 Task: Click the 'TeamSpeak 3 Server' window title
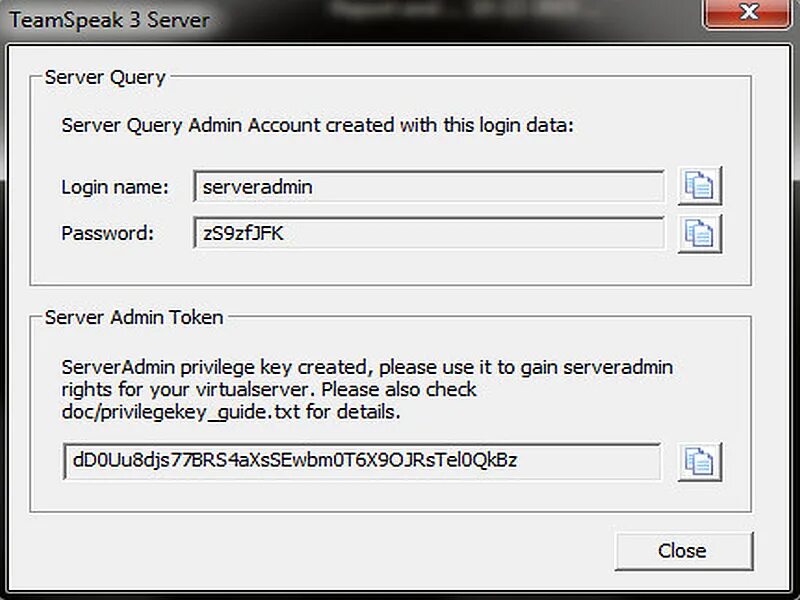click(110, 20)
